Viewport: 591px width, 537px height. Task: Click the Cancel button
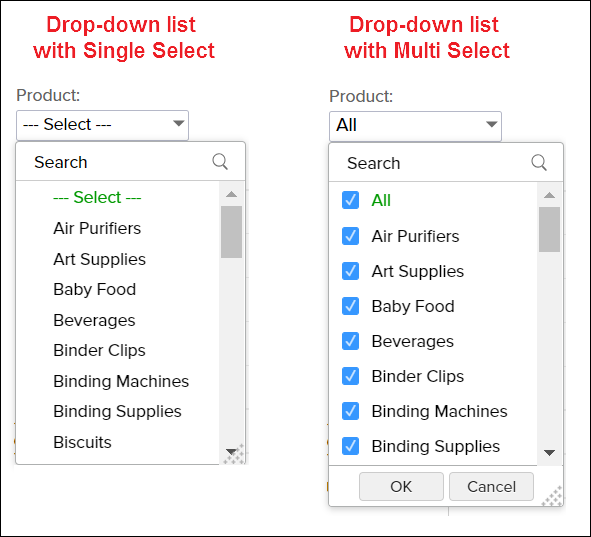[491, 487]
